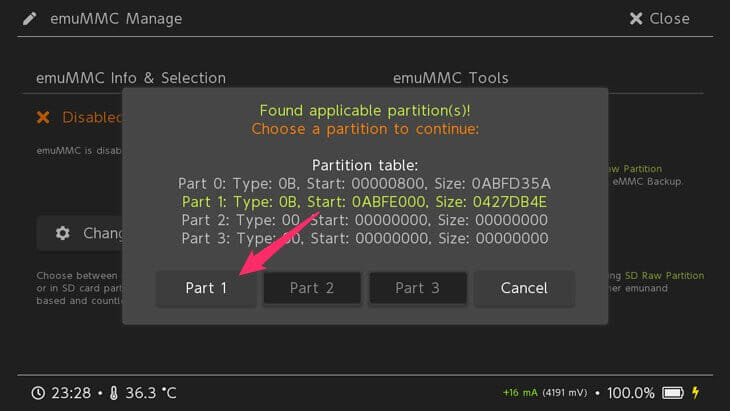Screen dimensions: 730x411
Task: Click the 100.0% battery percentage readout
Action: click(x=630, y=393)
